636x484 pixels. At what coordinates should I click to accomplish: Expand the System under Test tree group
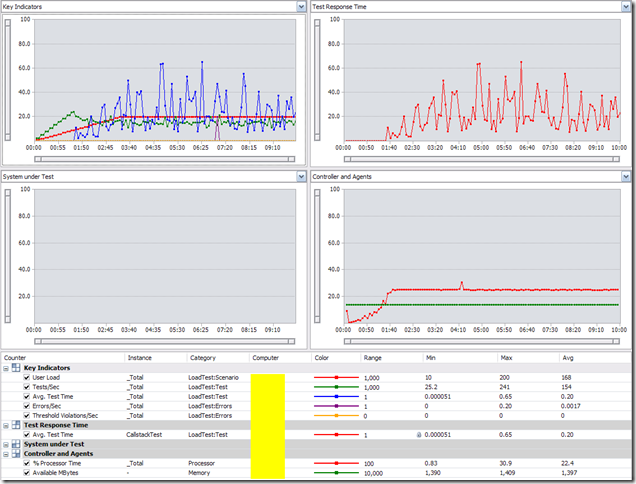coord(6,445)
